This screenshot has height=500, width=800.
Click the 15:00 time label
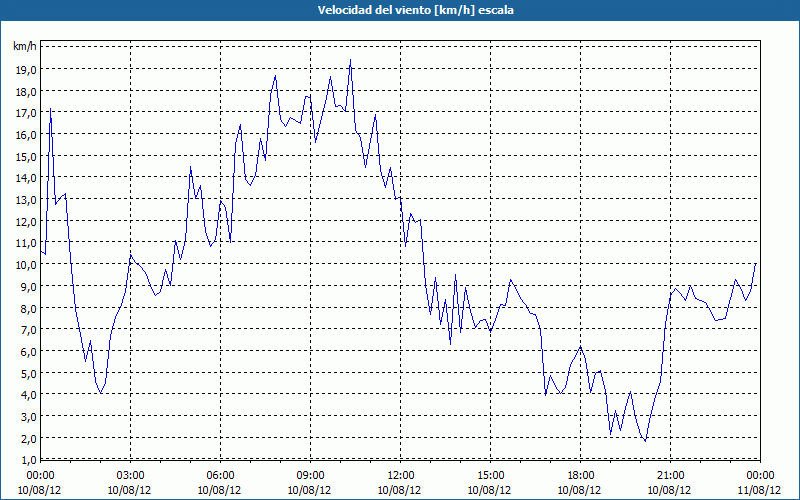click(x=490, y=476)
